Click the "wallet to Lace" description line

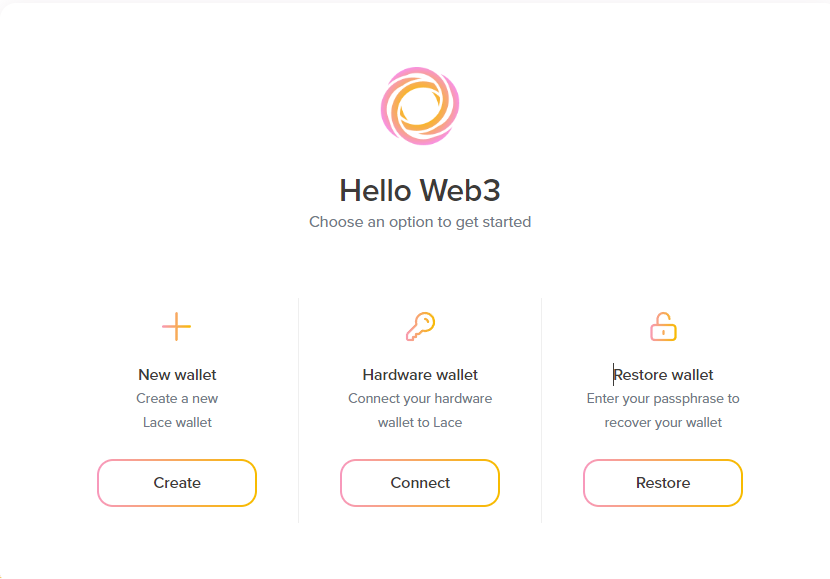point(420,422)
